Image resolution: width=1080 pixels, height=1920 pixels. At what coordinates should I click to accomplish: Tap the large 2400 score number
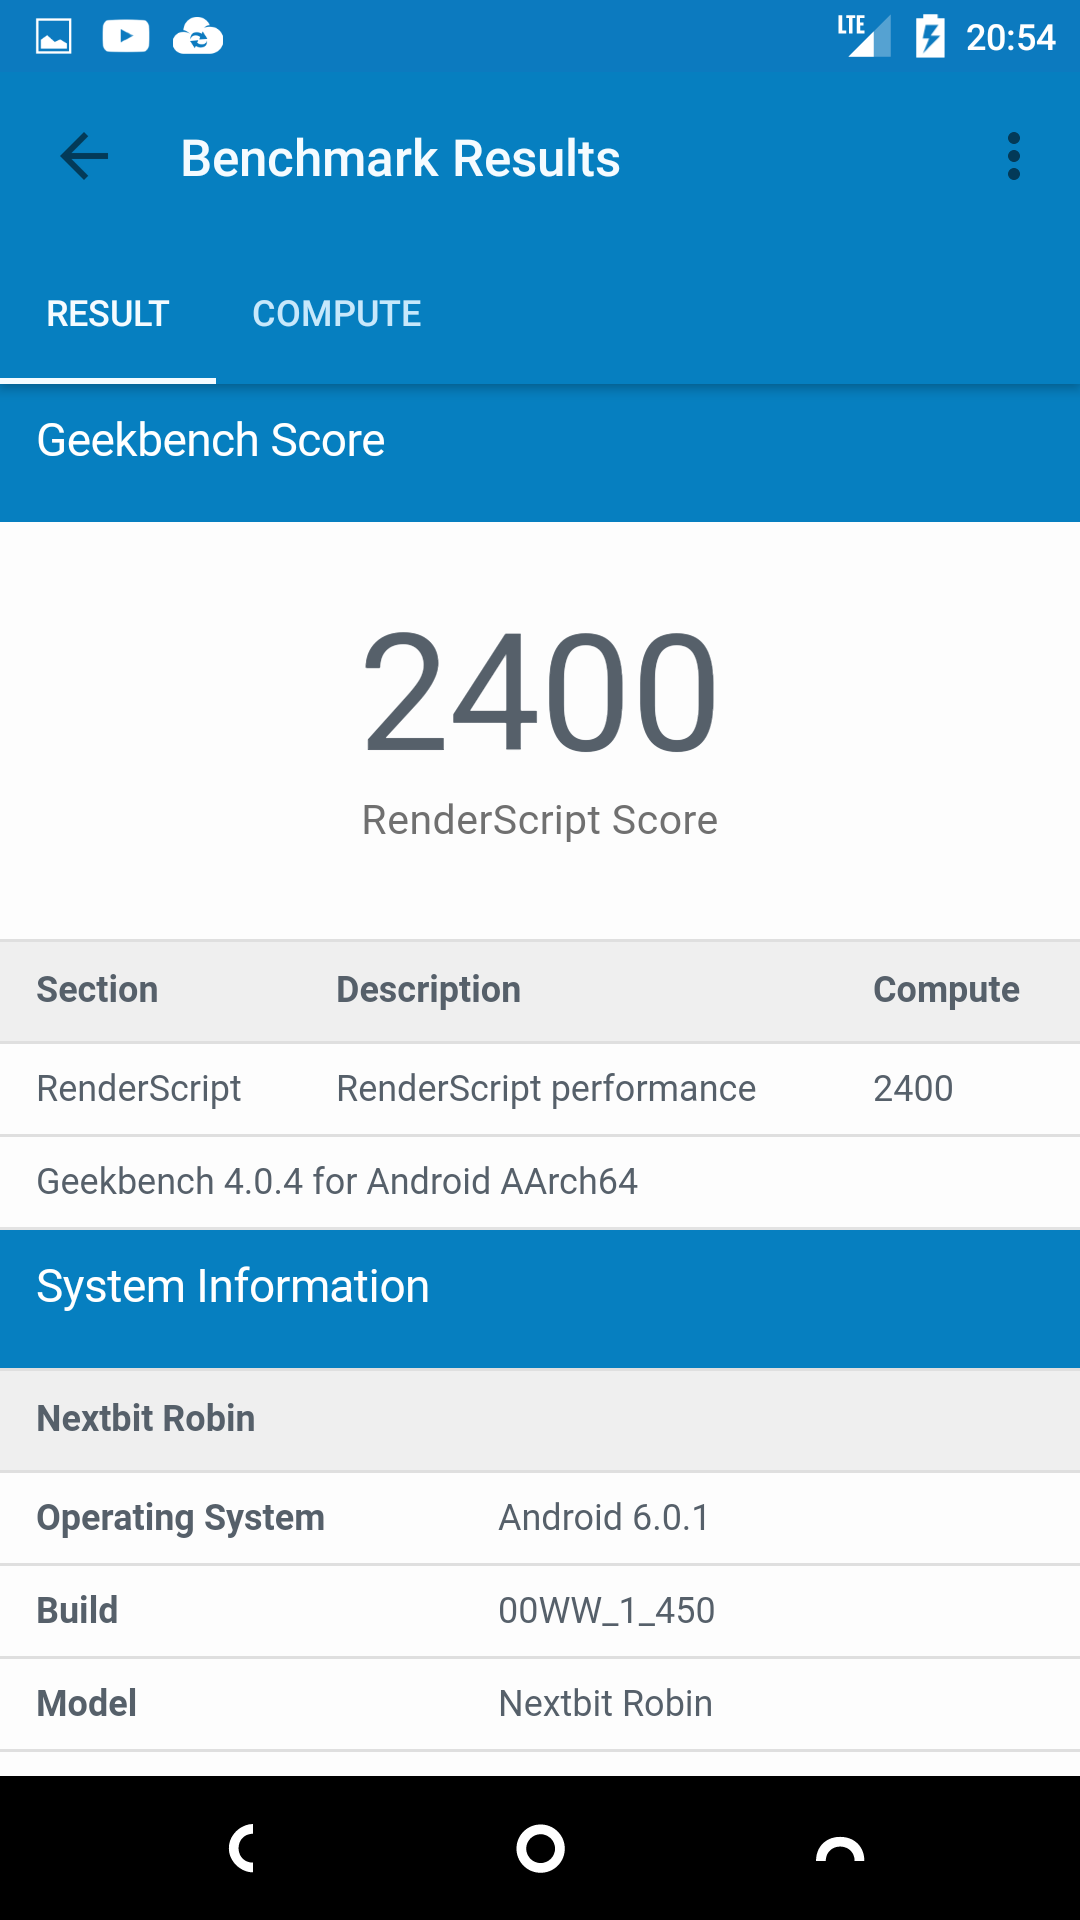540,691
